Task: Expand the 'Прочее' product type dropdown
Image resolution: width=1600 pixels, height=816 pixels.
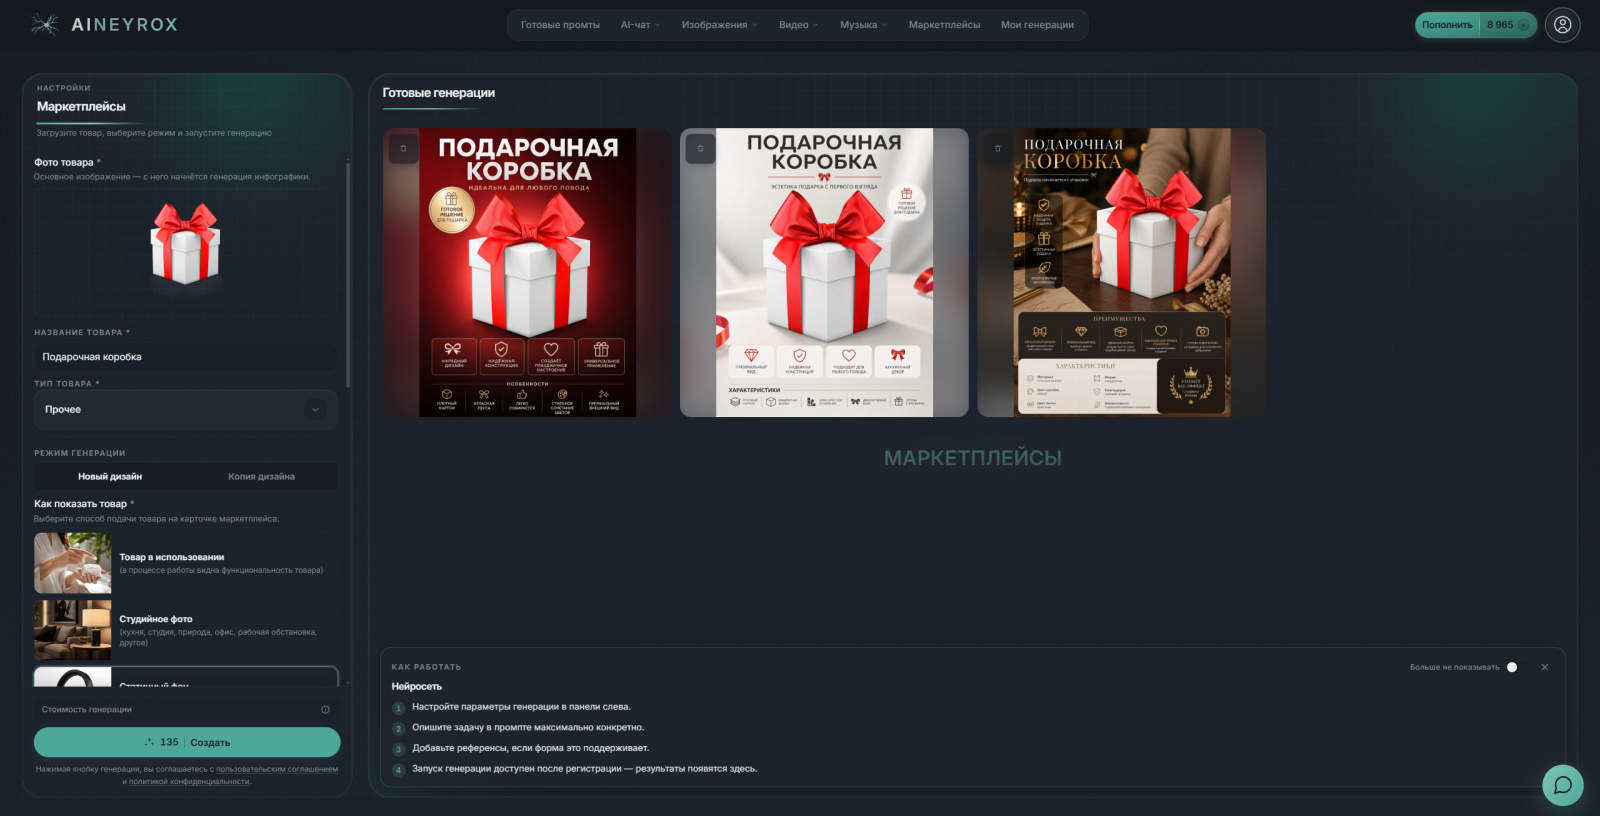Action: pos(186,410)
